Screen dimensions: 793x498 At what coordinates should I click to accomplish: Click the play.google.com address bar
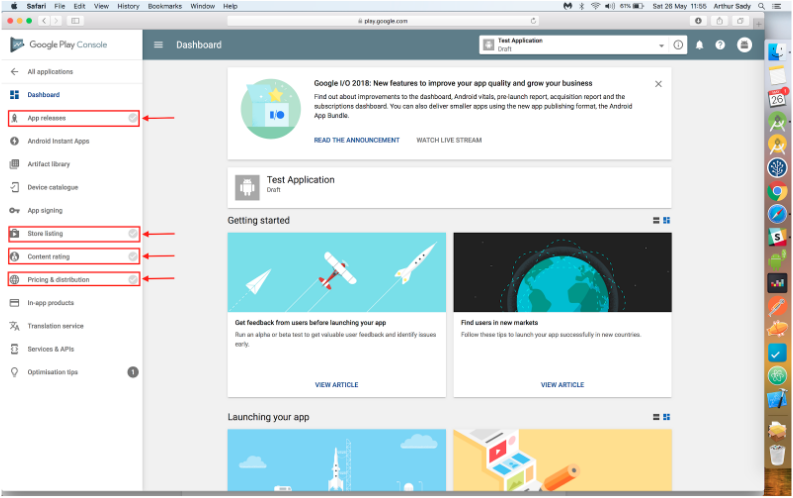point(382,21)
